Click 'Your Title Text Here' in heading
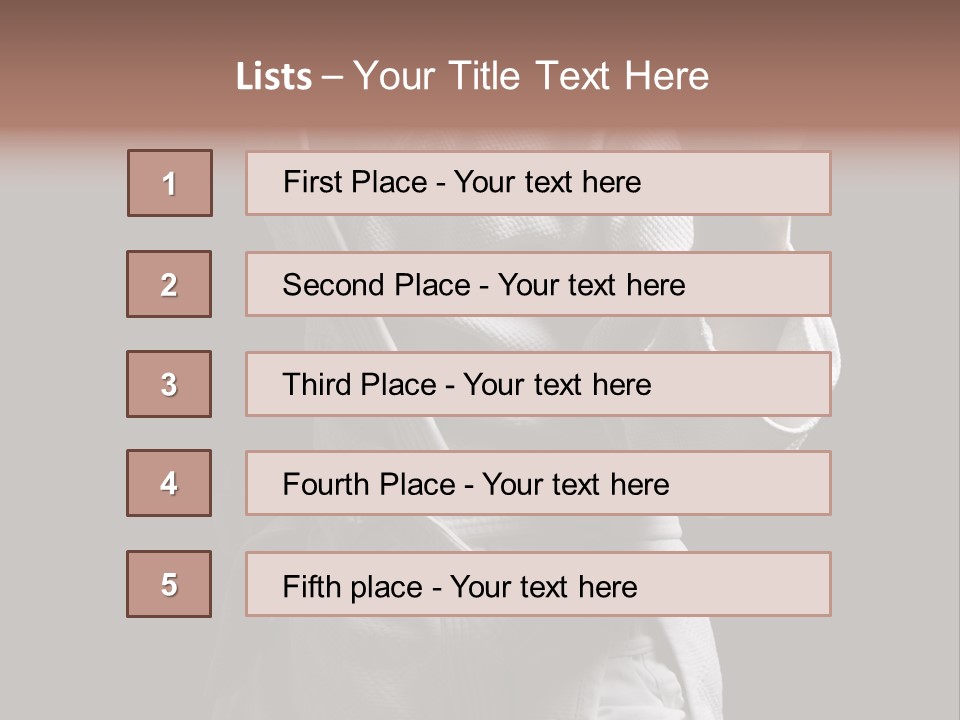960x720 pixels. coord(531,76)
